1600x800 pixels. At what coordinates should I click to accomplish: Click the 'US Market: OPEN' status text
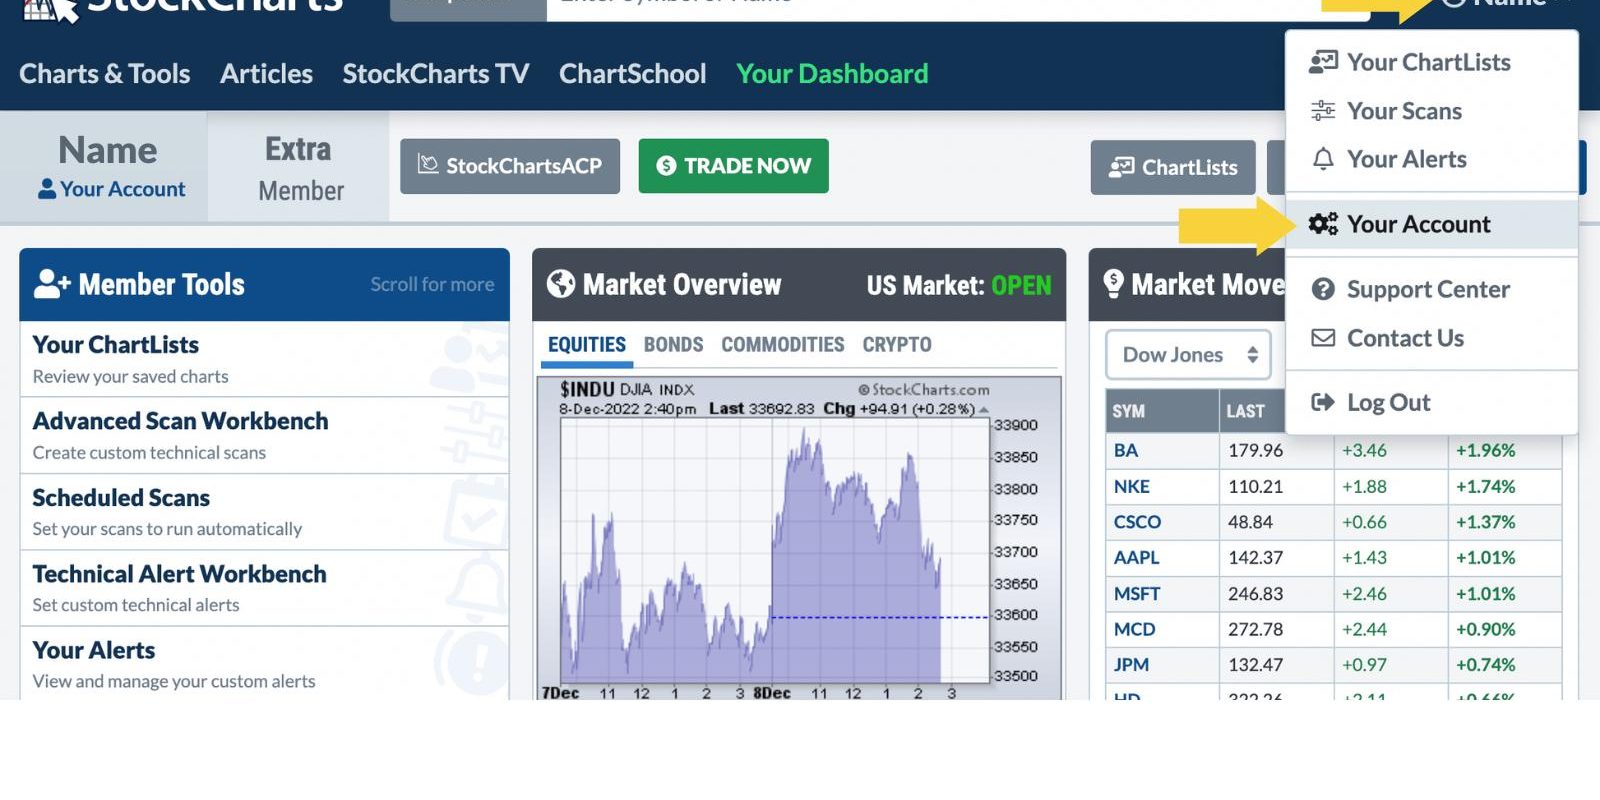pyautogui.click(x=959, y=286)
